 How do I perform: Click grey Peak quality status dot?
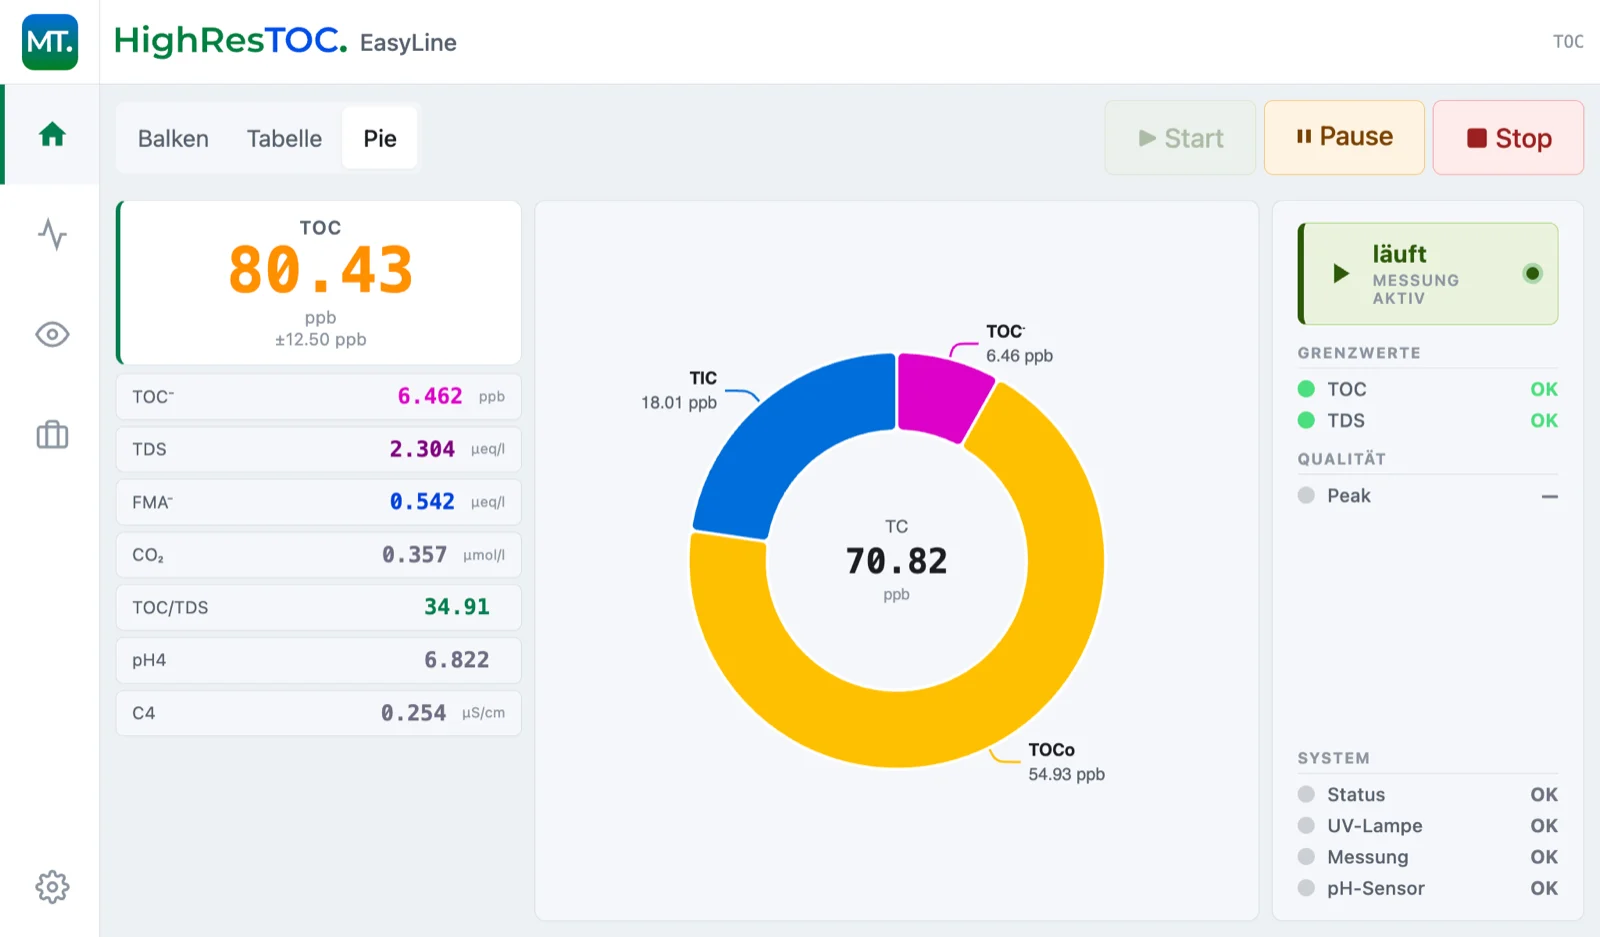pyautogui.click(x=1306, y=495)
